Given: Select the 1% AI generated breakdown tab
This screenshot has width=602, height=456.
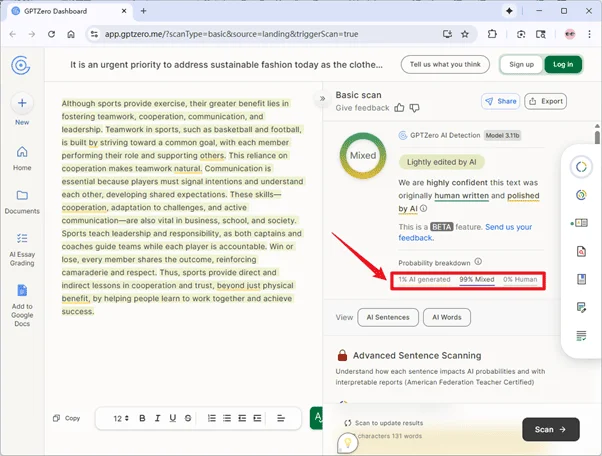Looking at the screenshot, I should pos(424,280).
